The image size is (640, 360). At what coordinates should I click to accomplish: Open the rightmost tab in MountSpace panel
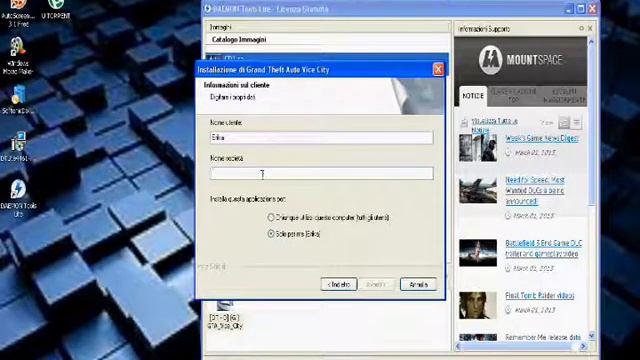(564, 96)
